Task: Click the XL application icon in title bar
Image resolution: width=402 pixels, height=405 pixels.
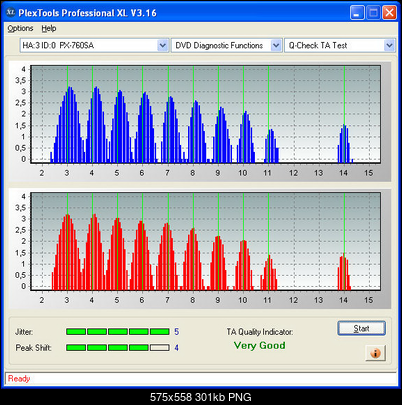Action: 11,12
